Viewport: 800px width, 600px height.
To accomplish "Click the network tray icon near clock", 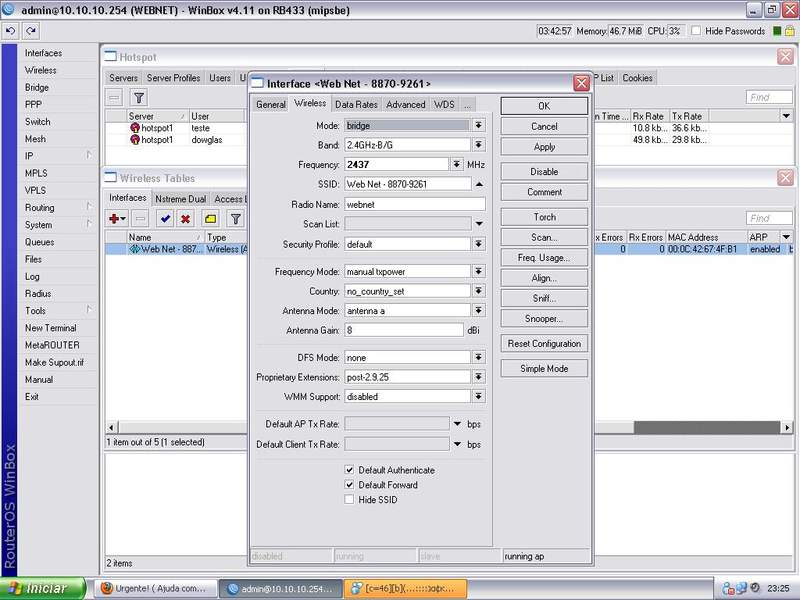I will [x=741, y=589].
